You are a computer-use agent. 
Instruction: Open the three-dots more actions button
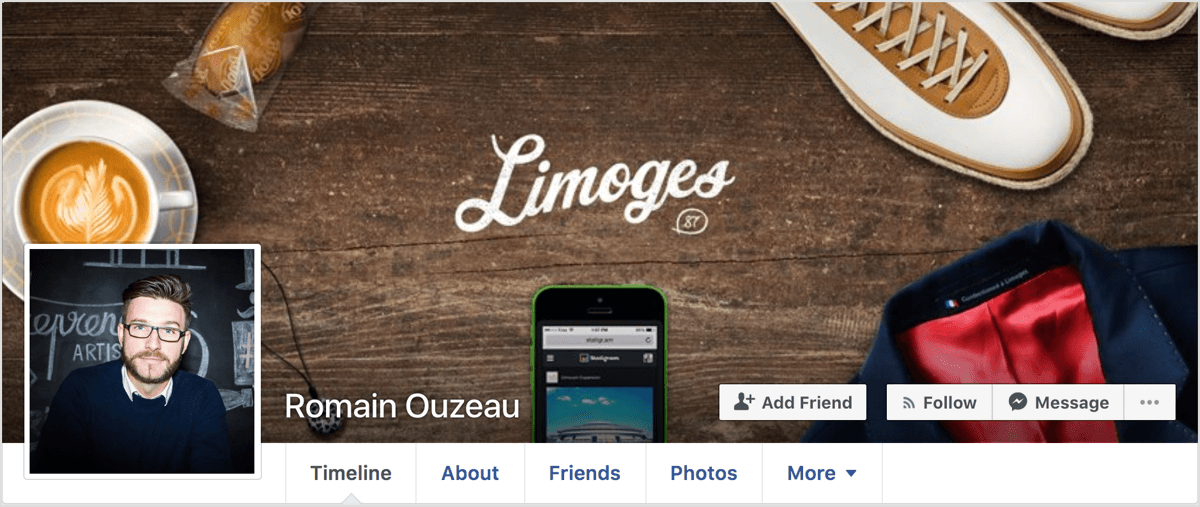point(1149,402)
